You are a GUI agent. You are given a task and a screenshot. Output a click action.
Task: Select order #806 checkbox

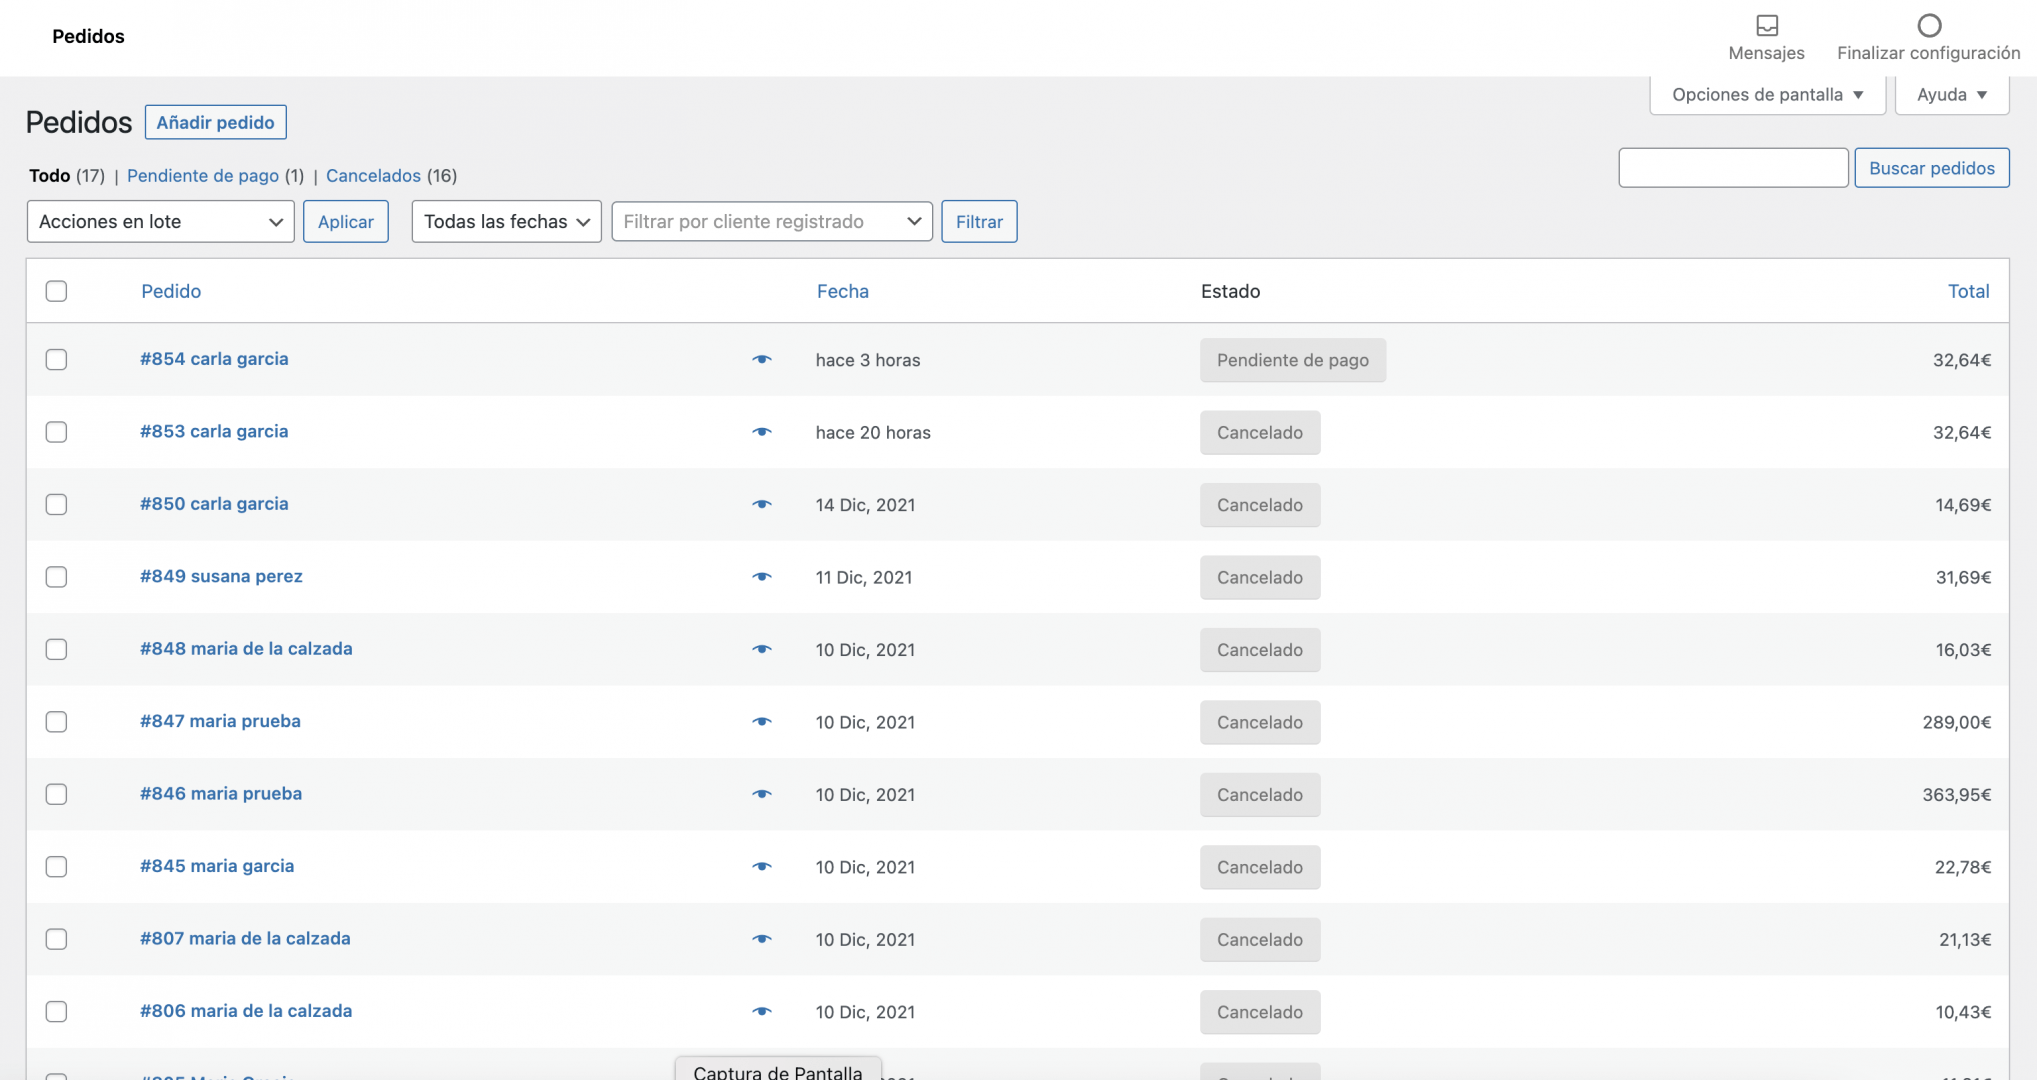(56, 1012)
